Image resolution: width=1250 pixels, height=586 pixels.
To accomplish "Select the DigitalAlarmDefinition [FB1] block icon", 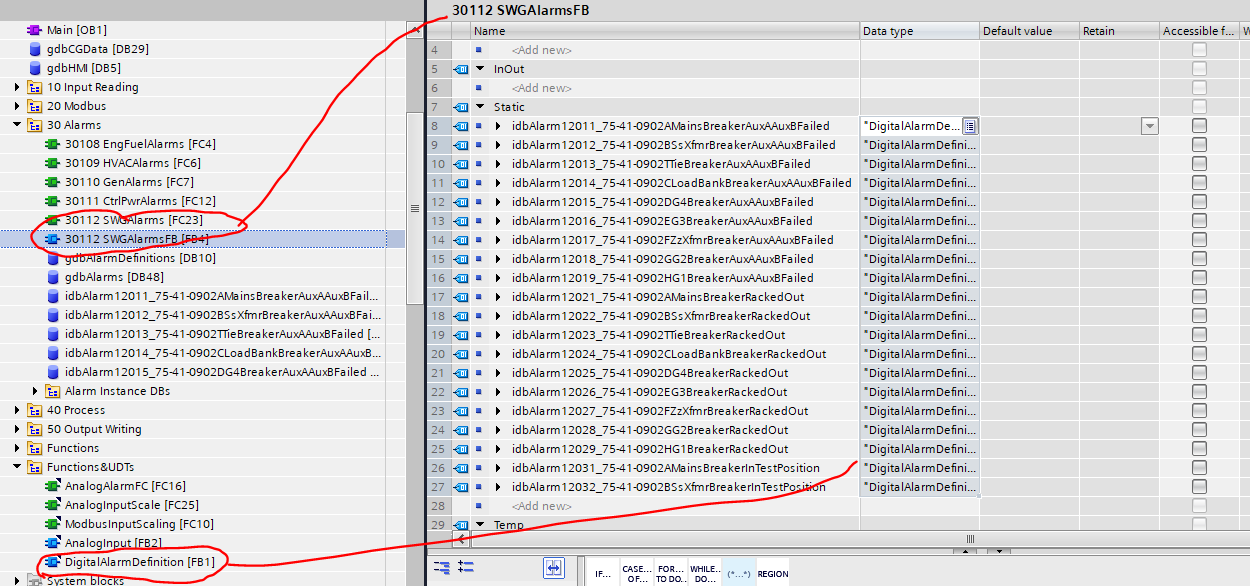I will point(53,562).
